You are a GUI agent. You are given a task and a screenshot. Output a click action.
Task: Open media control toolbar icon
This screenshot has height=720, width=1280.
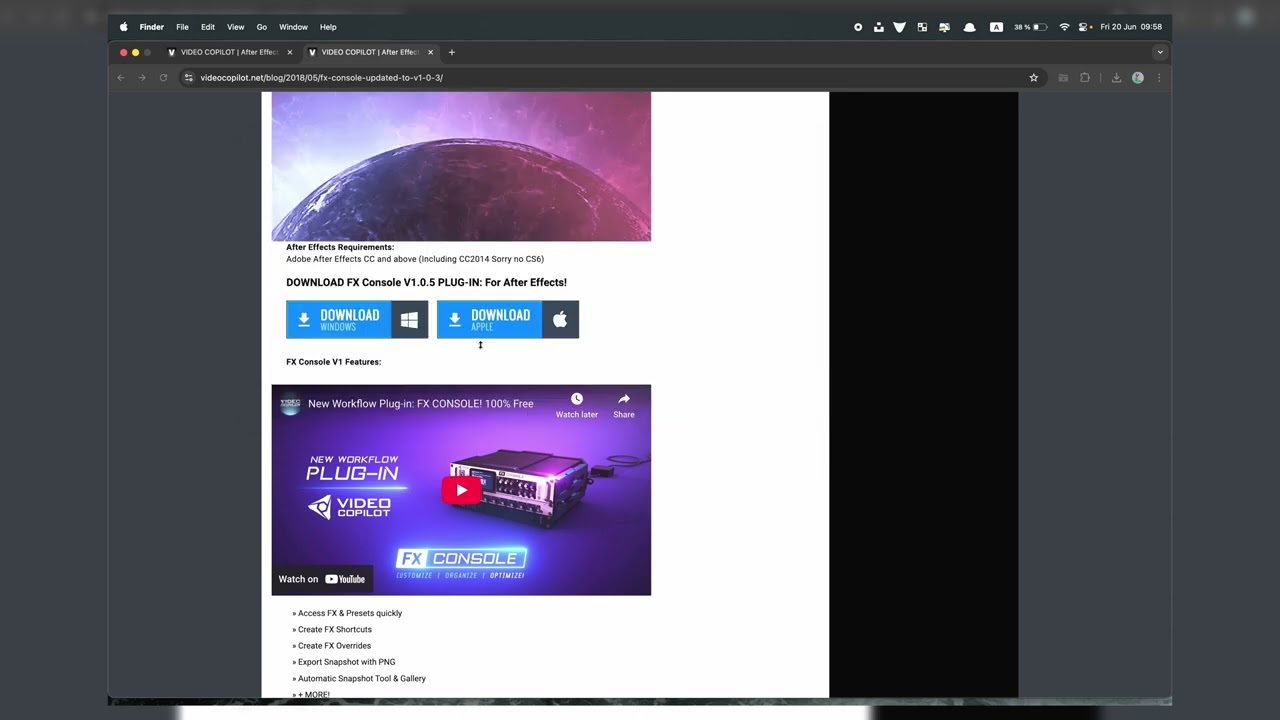point(1063,78)
